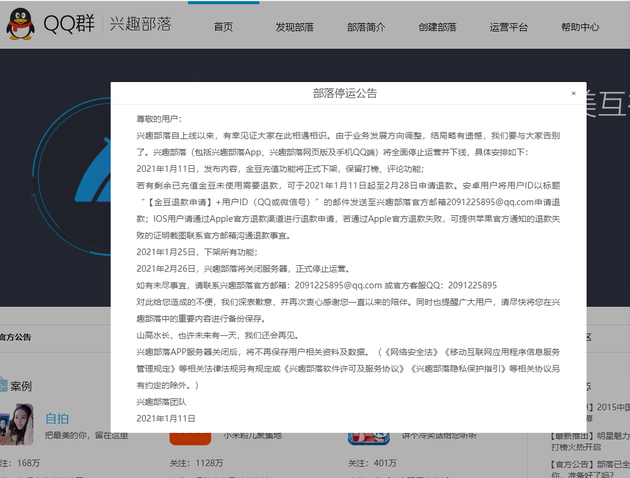This screenshot has width=630, height=478.
Task: Visit 帮助中心 in navigation bar
Action: tap(580, 27)
